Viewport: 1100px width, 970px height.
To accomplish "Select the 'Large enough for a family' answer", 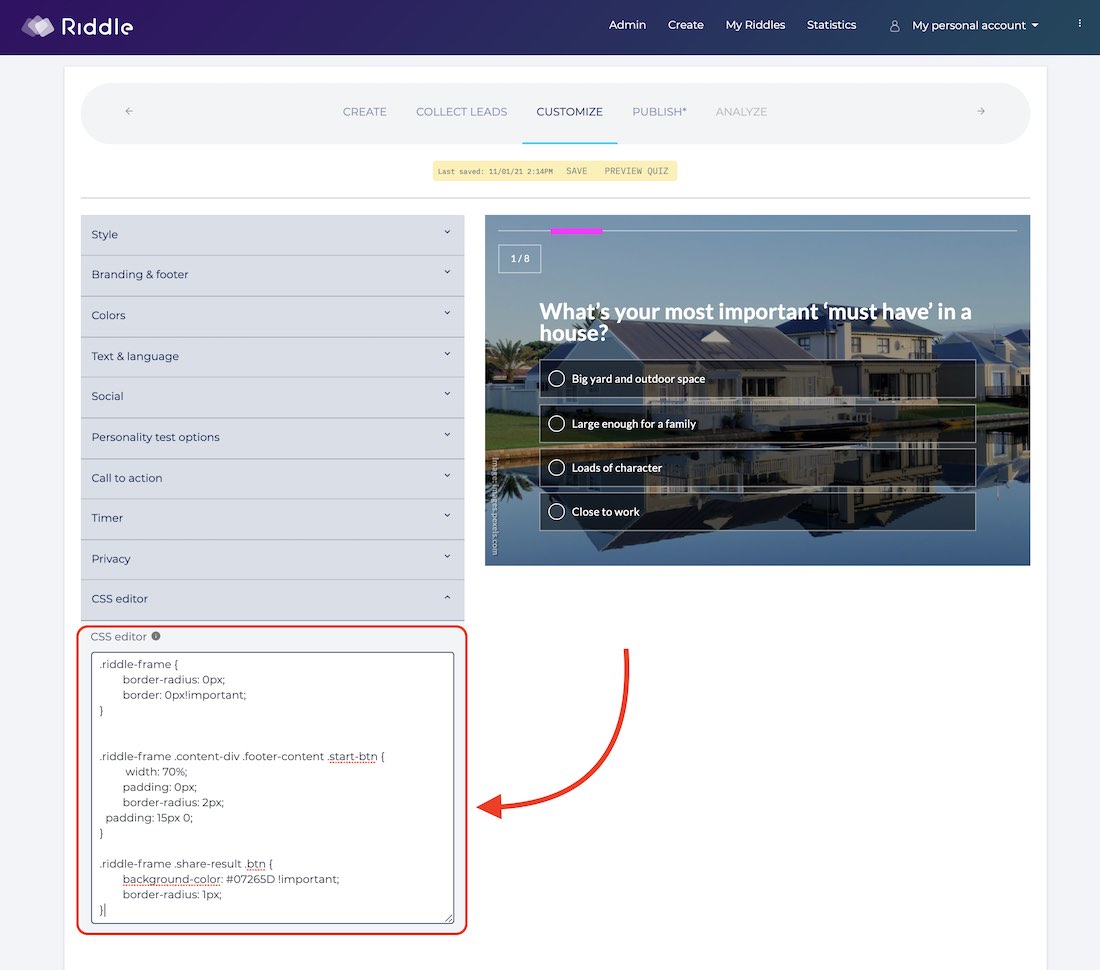I will (757, 424).
